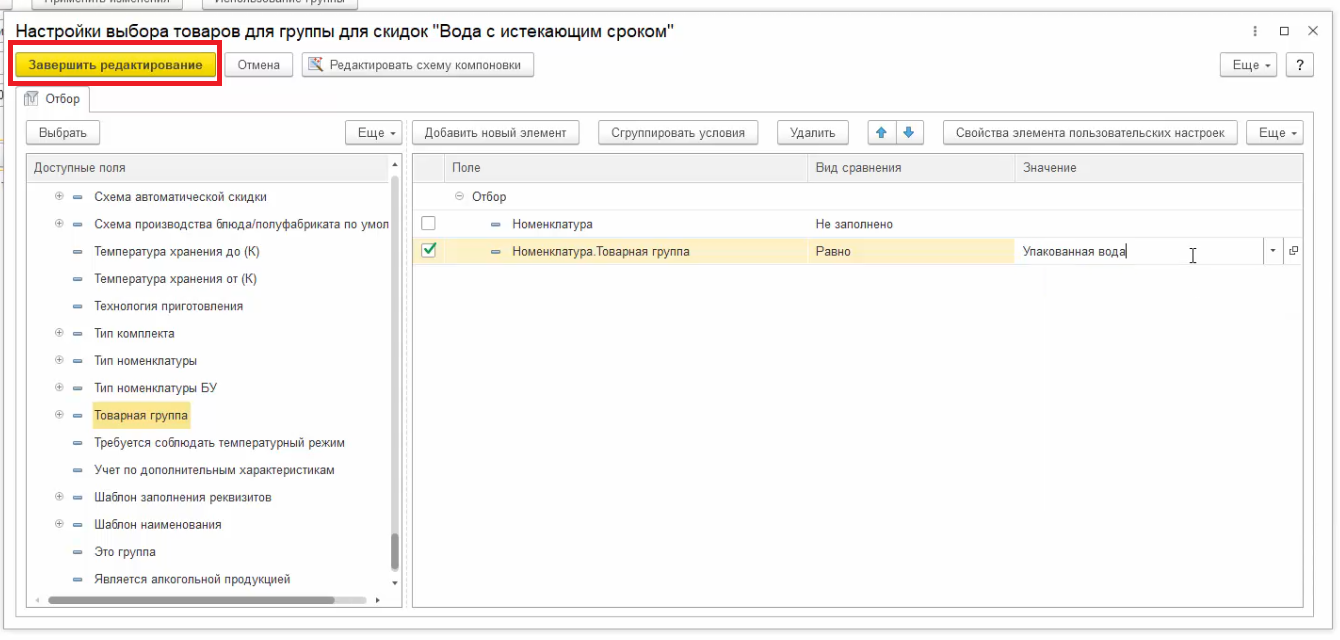Click icon beside Товарная группа field
The width and height of the screenshot is (1340, 640).
78,415
